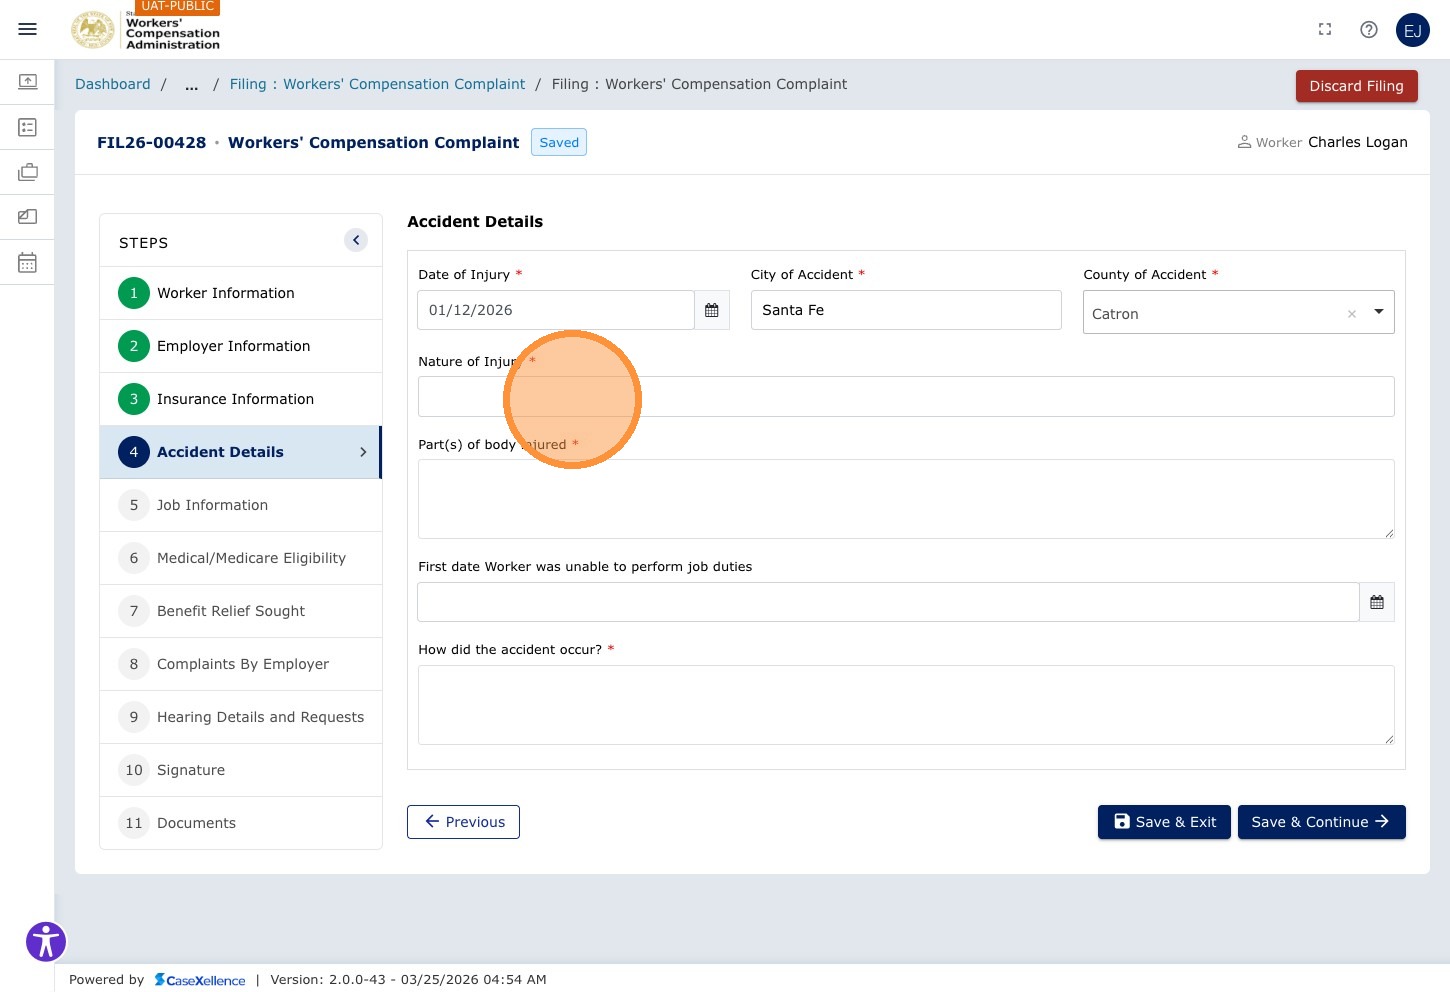Open the calendar icon in left sidebar

click(x=28, y=263)
